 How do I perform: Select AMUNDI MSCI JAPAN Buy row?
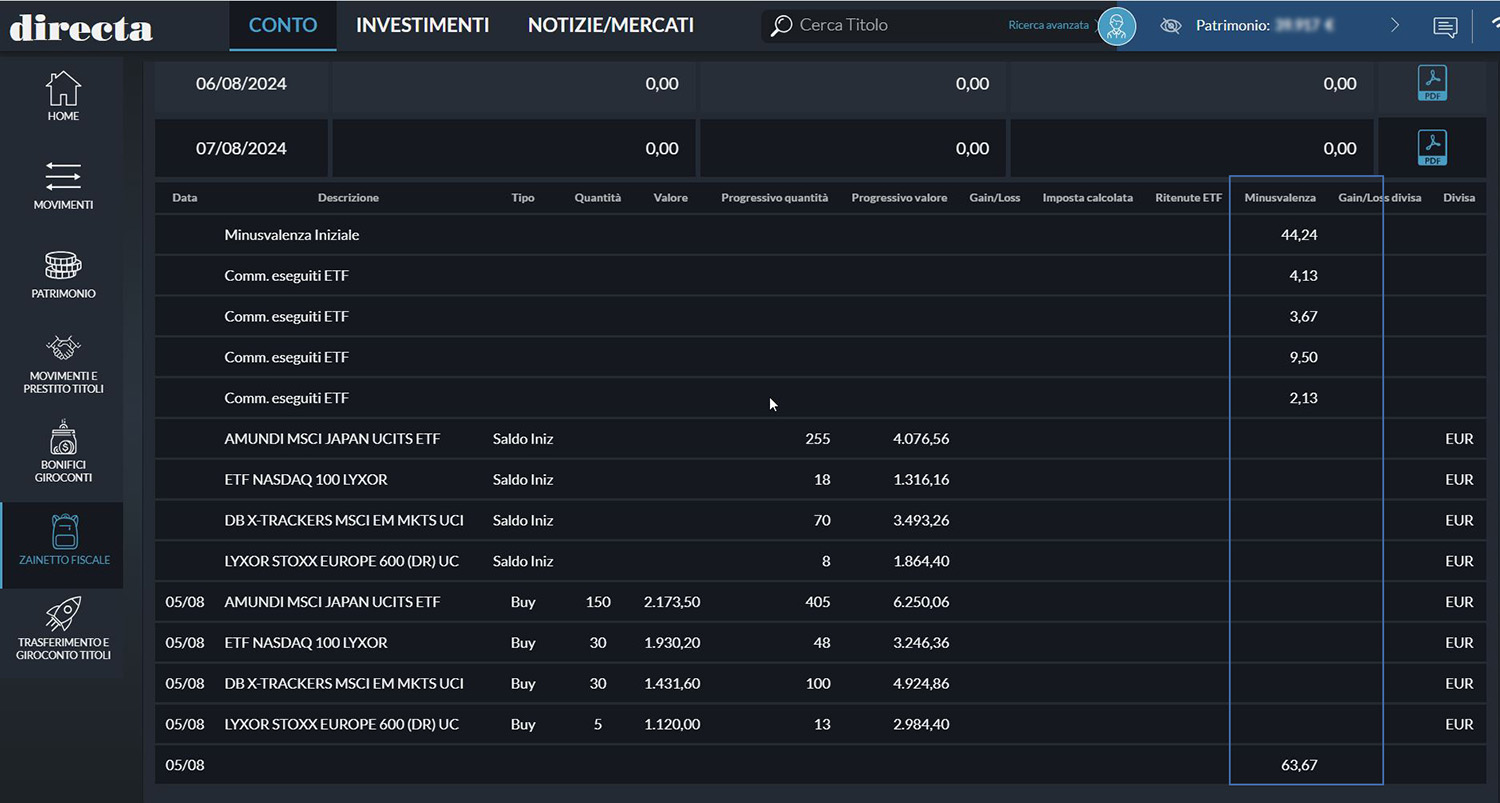[819, 602]
